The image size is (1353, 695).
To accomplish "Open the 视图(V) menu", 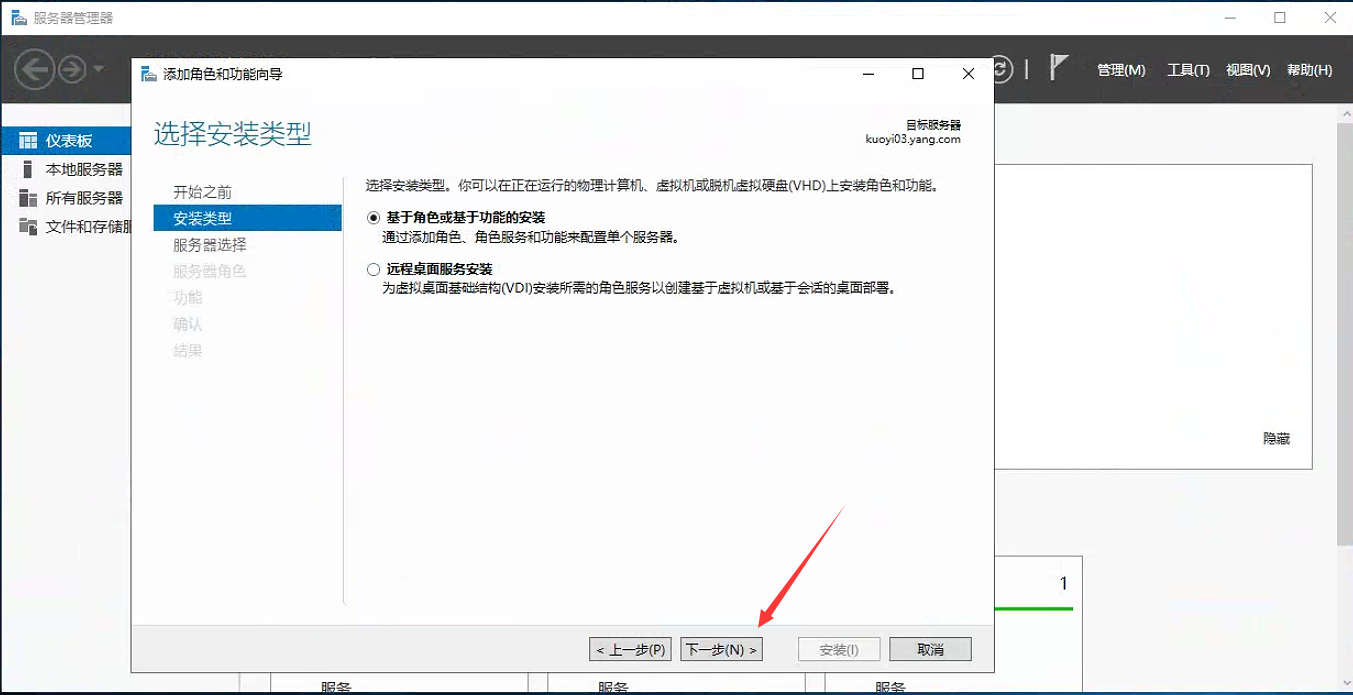I will tap(1248, 70).
